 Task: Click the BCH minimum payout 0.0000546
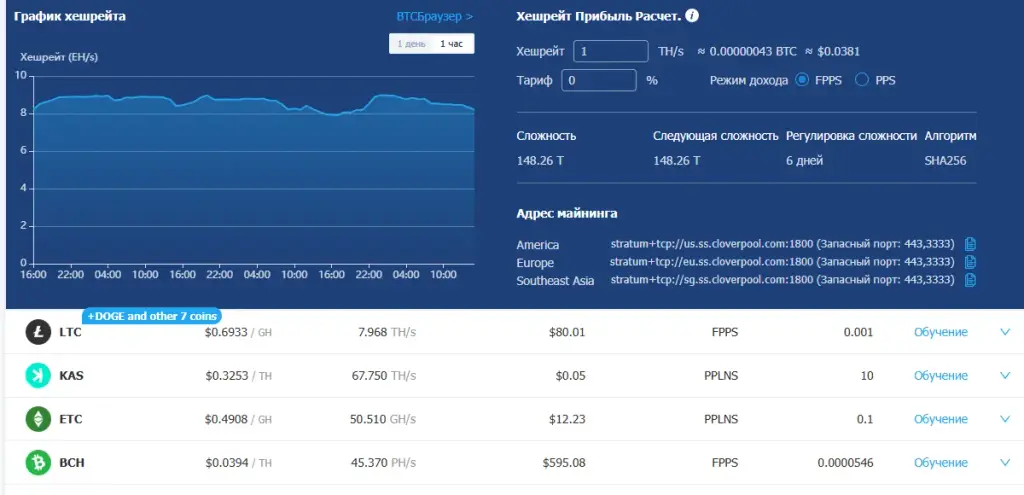point(845,463)
